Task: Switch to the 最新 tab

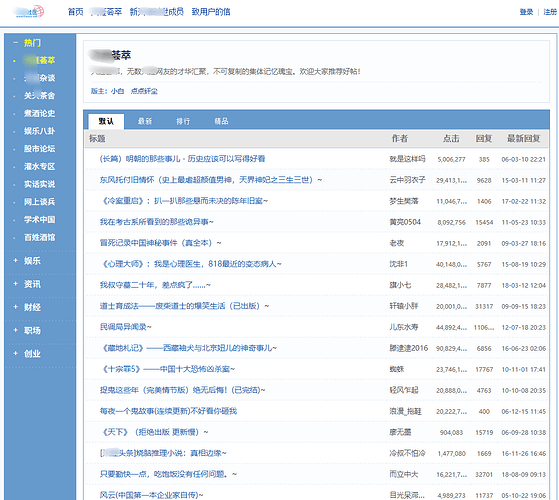Action: point(145,121)
